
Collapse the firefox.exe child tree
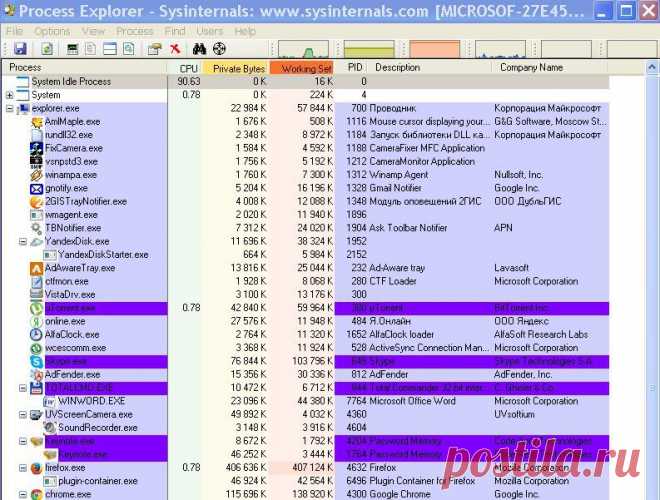pyautogui.click(x=23, y=468)
